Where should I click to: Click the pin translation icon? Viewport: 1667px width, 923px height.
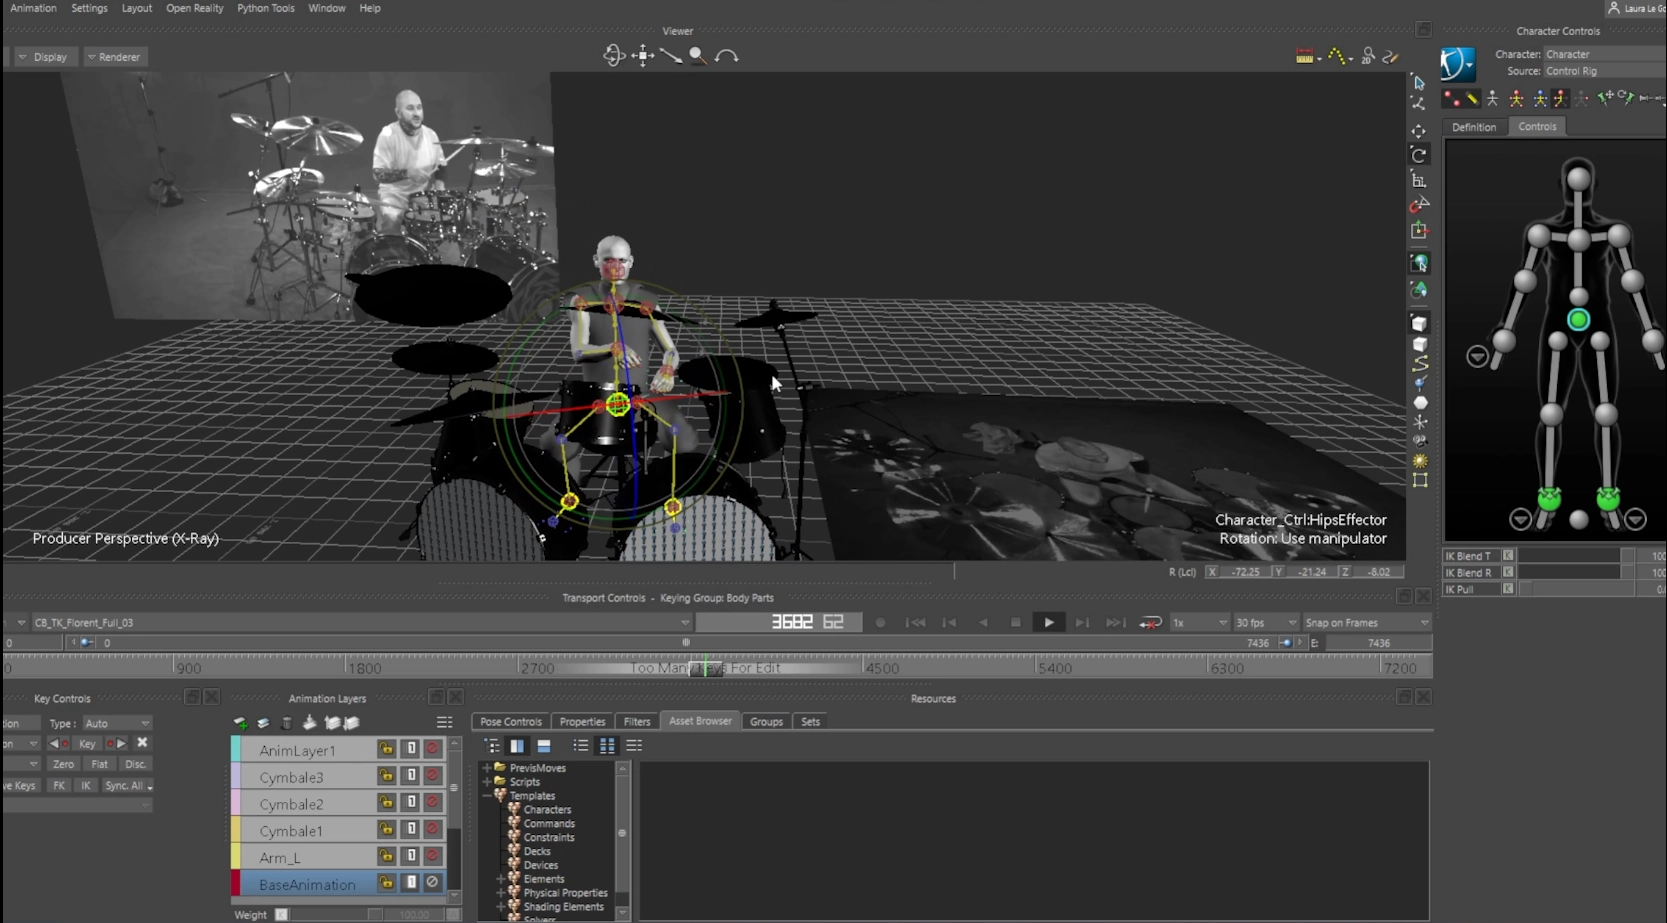pyautogui.click(x=1605, y=98)
